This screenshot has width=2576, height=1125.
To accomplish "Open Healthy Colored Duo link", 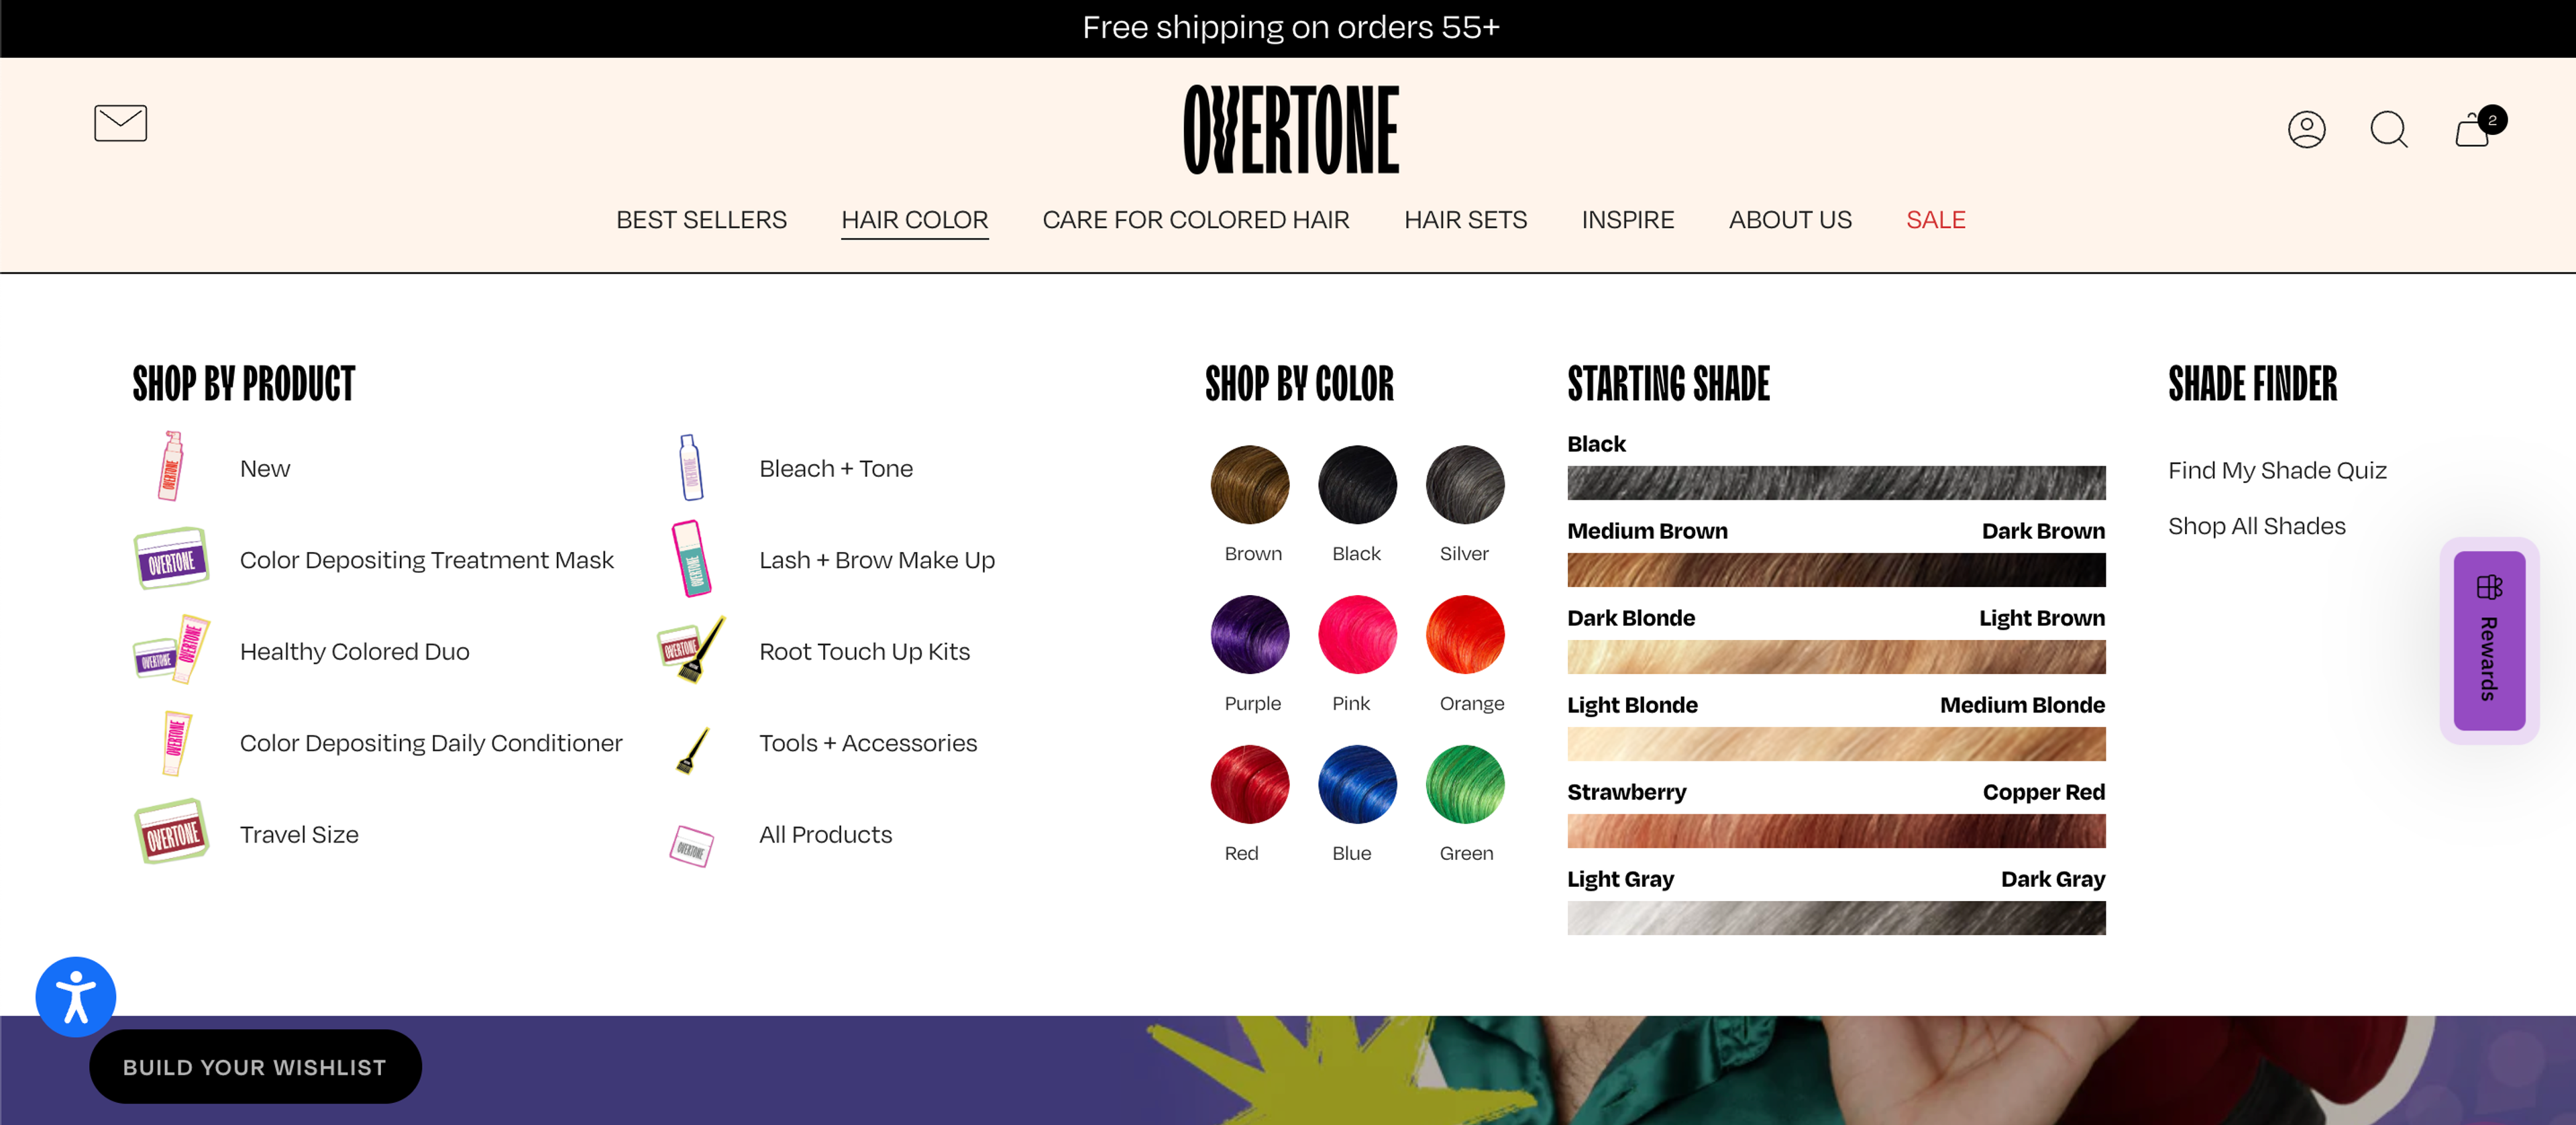I will 355,651.
